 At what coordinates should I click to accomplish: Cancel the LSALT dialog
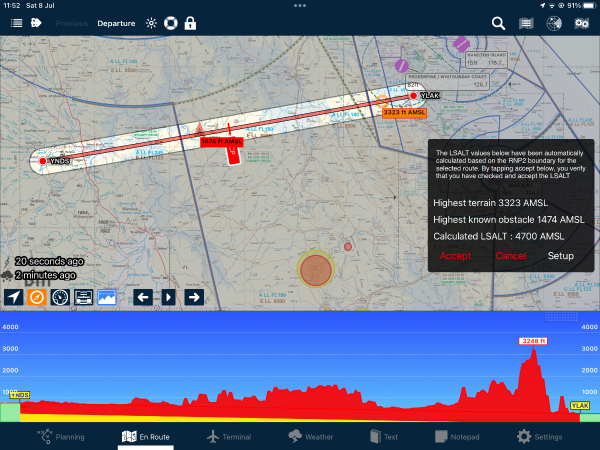[510, 256]
